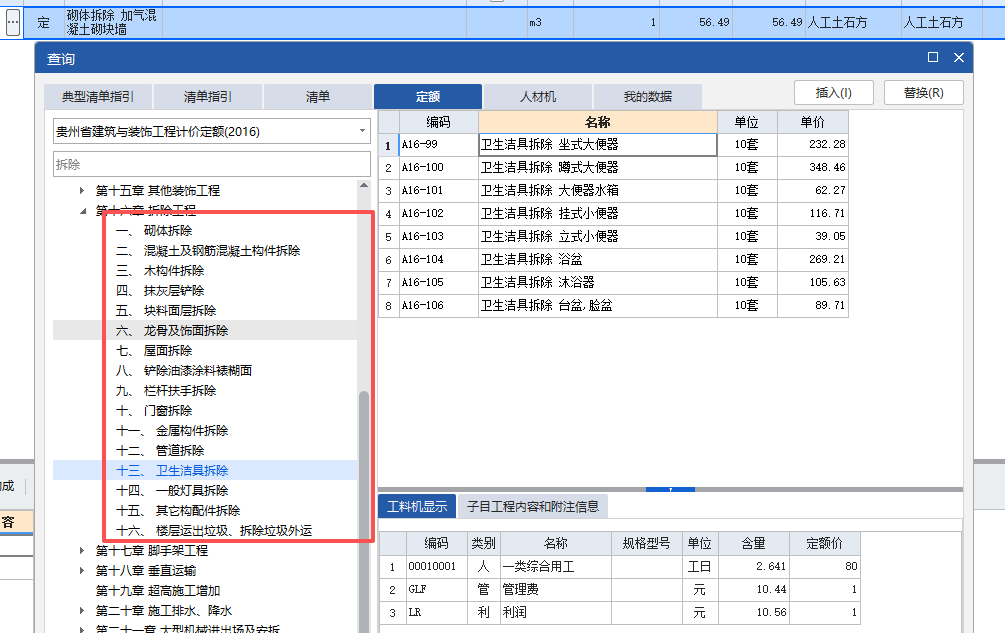1005x633 pixels.
Task: Select 三、木构件拆除 tree item
Action: click(160, 270)
